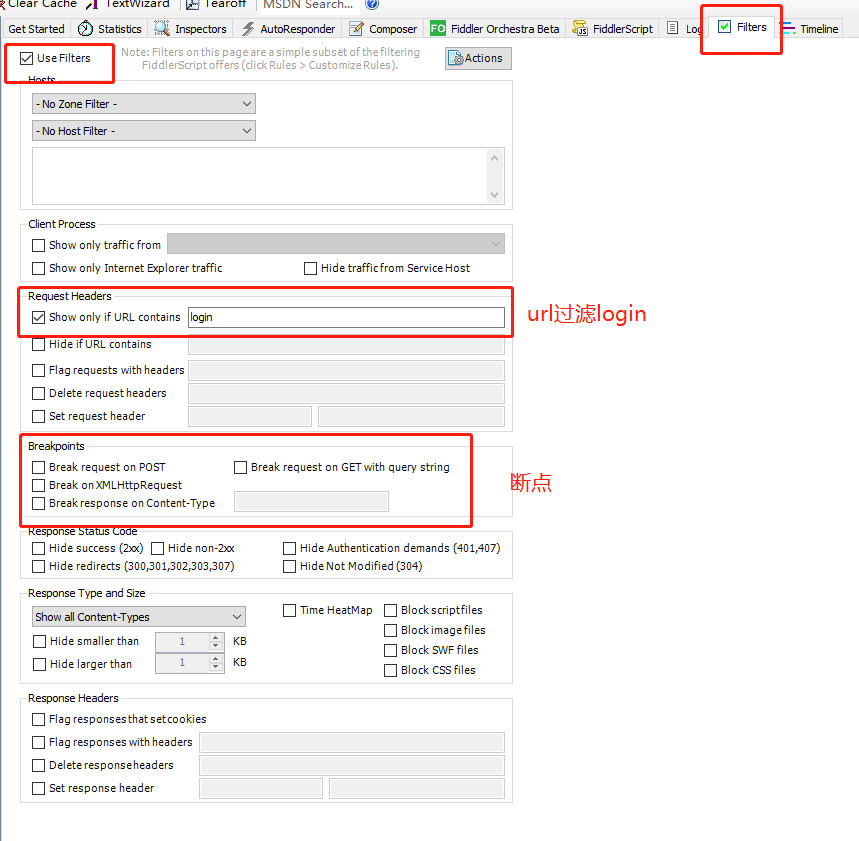Click the Actions button
Viewport: 859px width, 841px height.
point(478,58)
